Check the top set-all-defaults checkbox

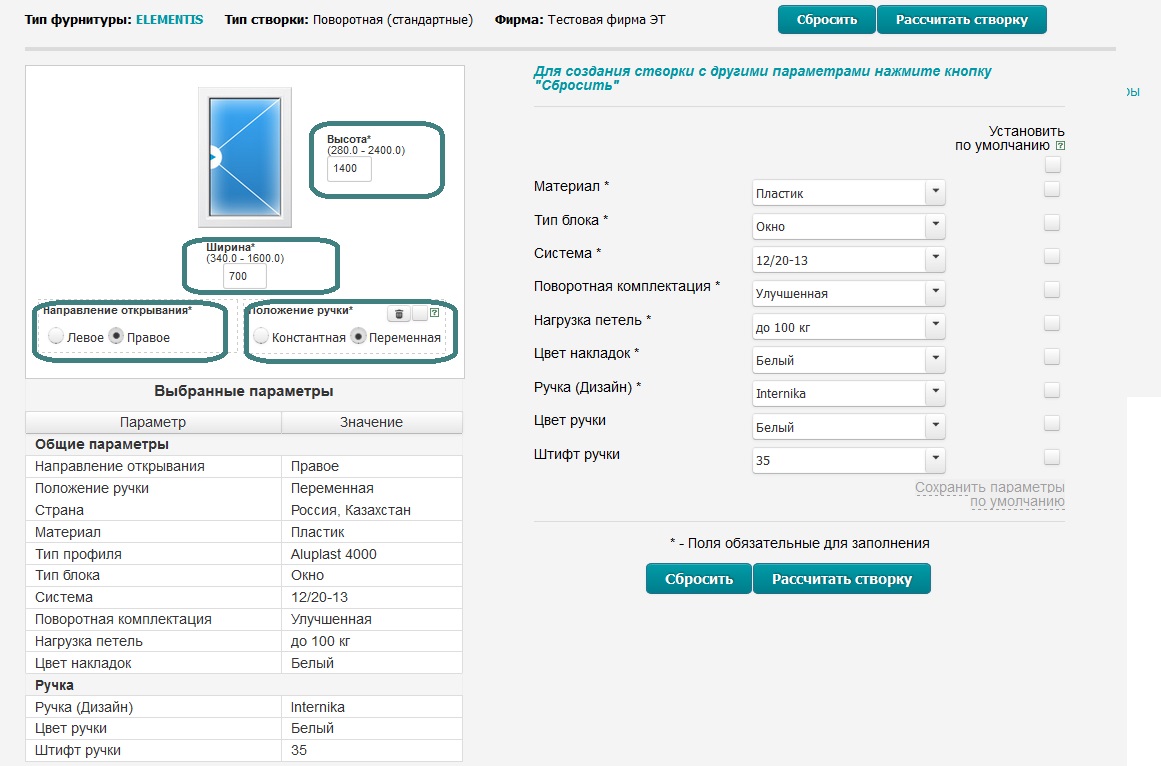(1052, 165)
